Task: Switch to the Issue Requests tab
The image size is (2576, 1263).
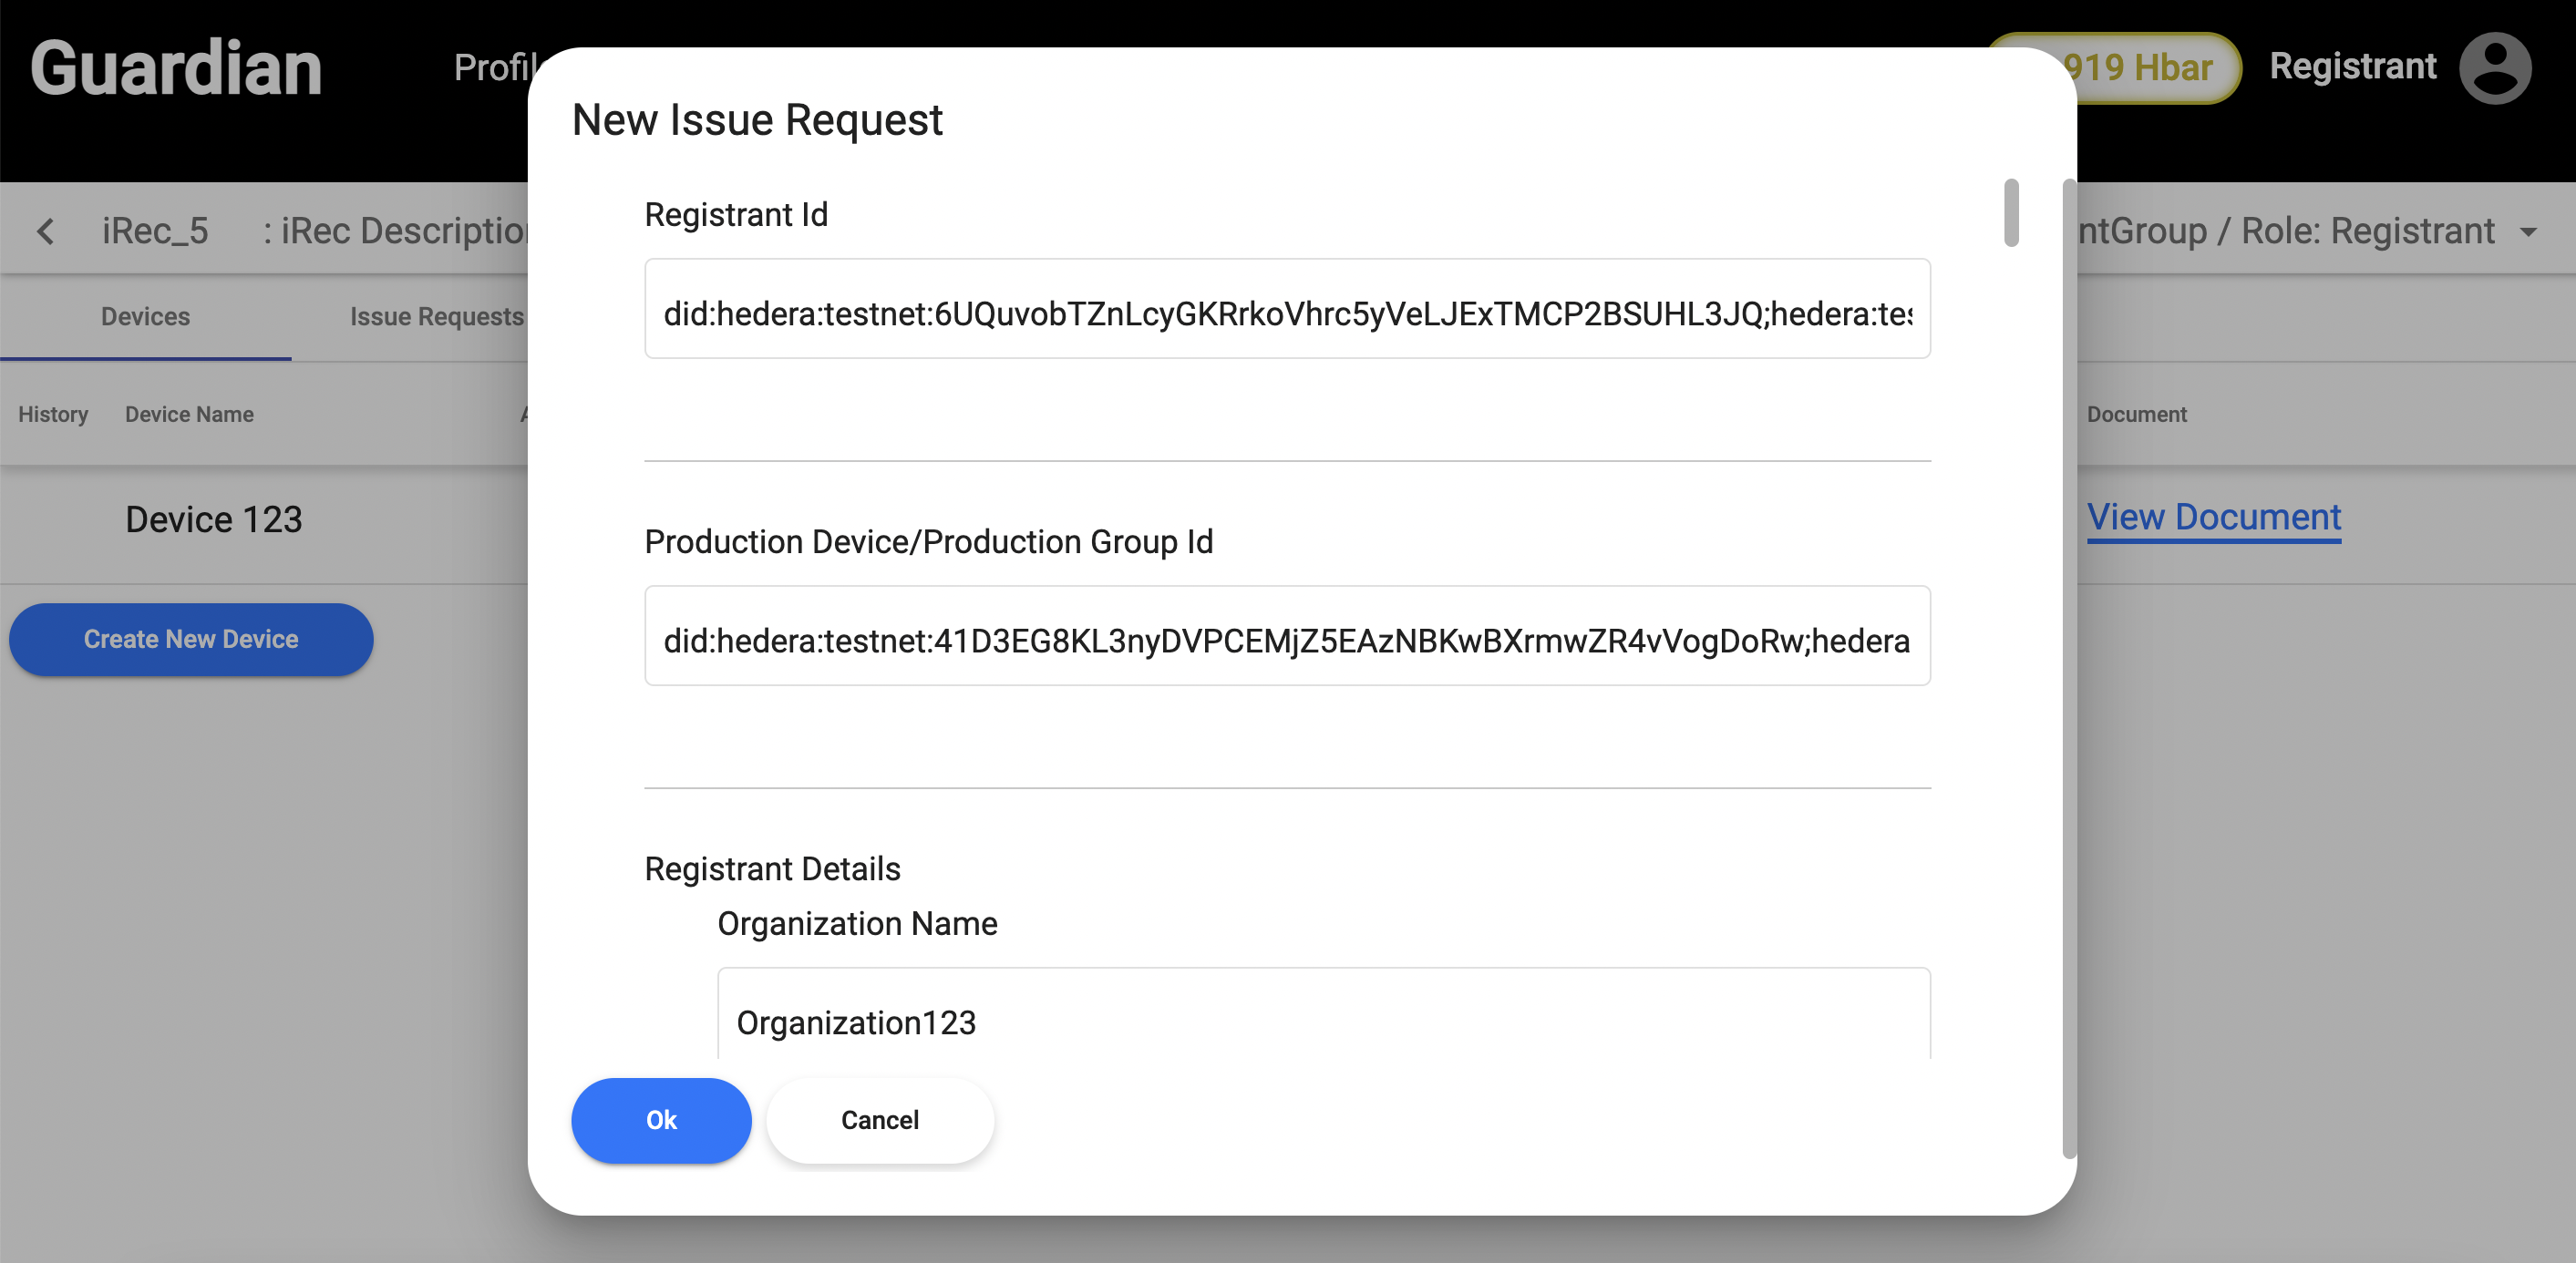Action: [x=436, y=317]
